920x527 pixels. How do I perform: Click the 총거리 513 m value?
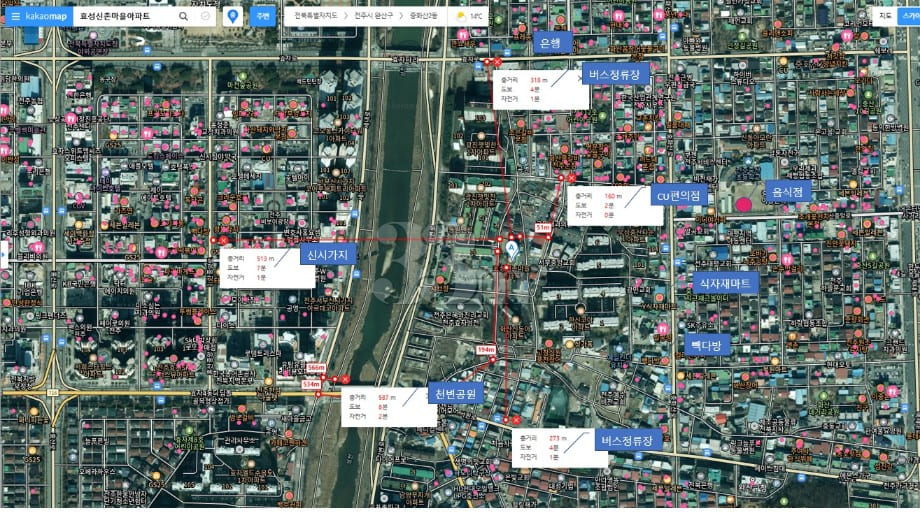point(265,258)
